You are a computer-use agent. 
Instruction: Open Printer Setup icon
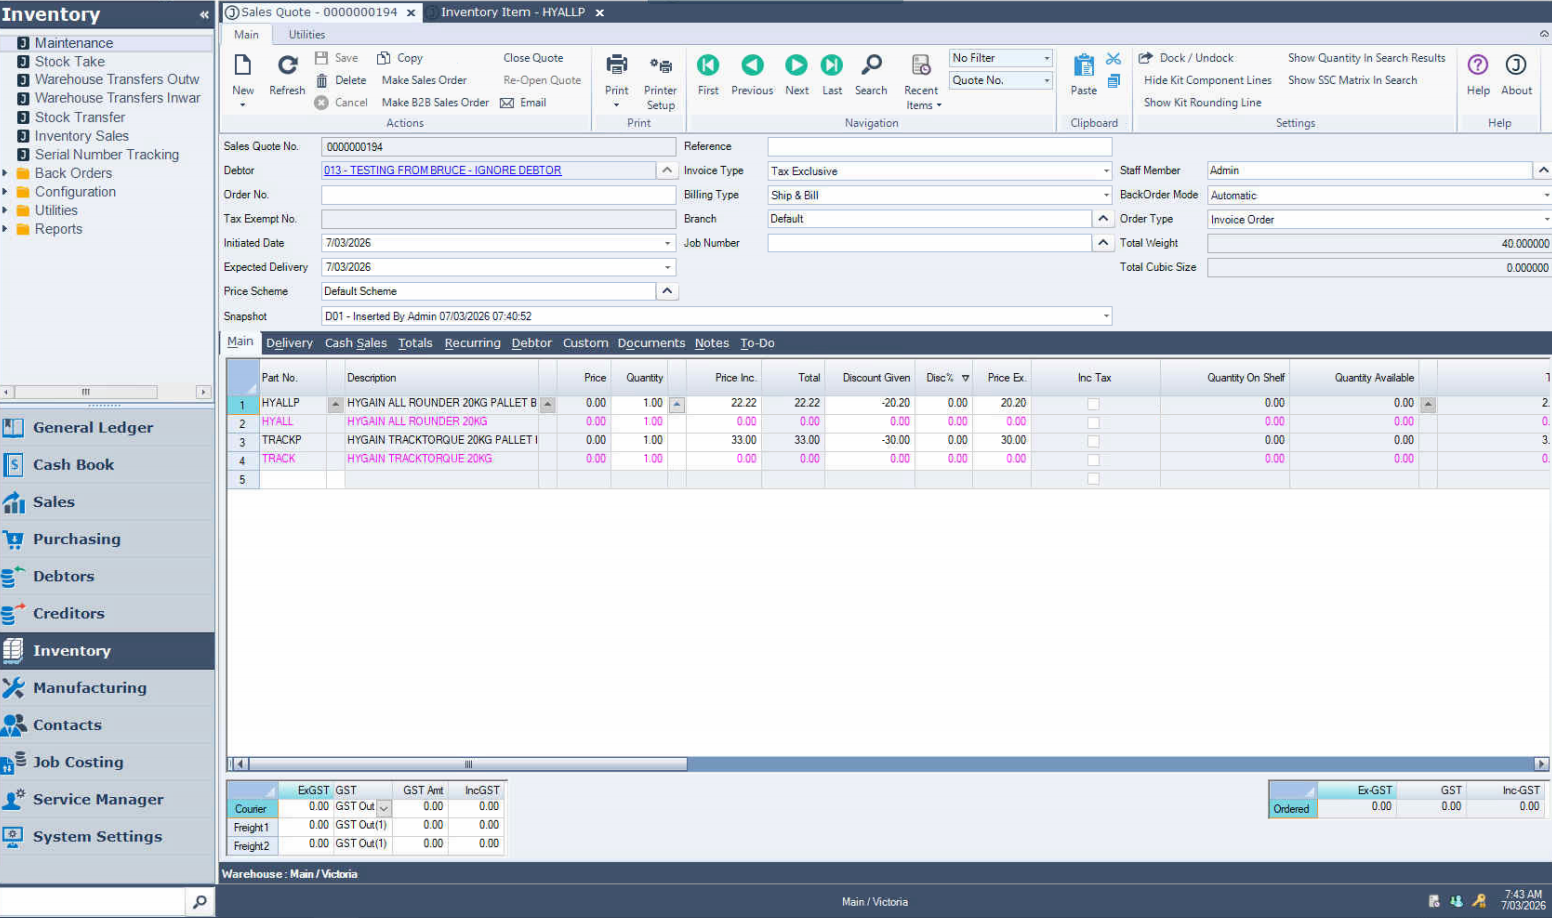point(660,66)
